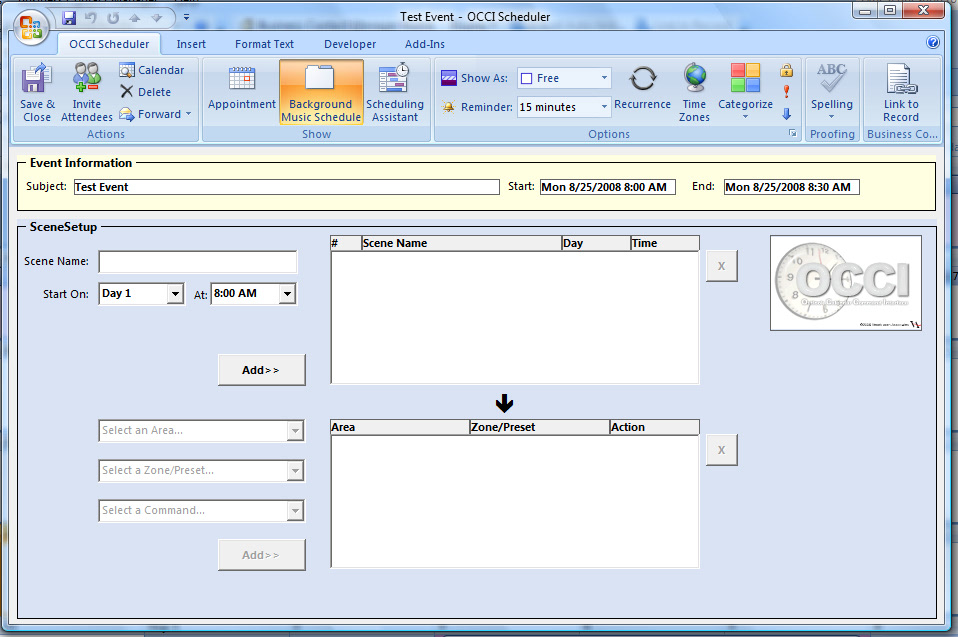Image resolution: width=958 pixels, height=637 pixels.
Task: Click the End date field
Action: pos(792,187)
